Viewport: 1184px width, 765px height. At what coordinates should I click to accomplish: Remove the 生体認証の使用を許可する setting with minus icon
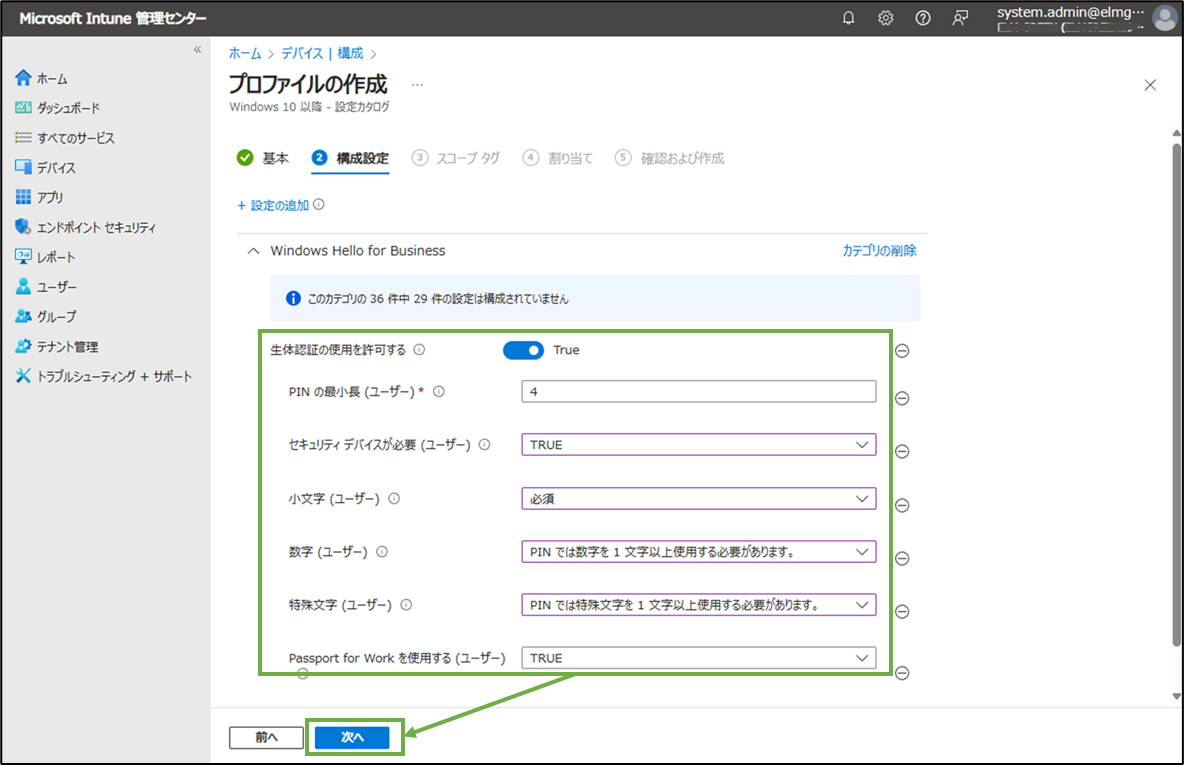(902, 350)
